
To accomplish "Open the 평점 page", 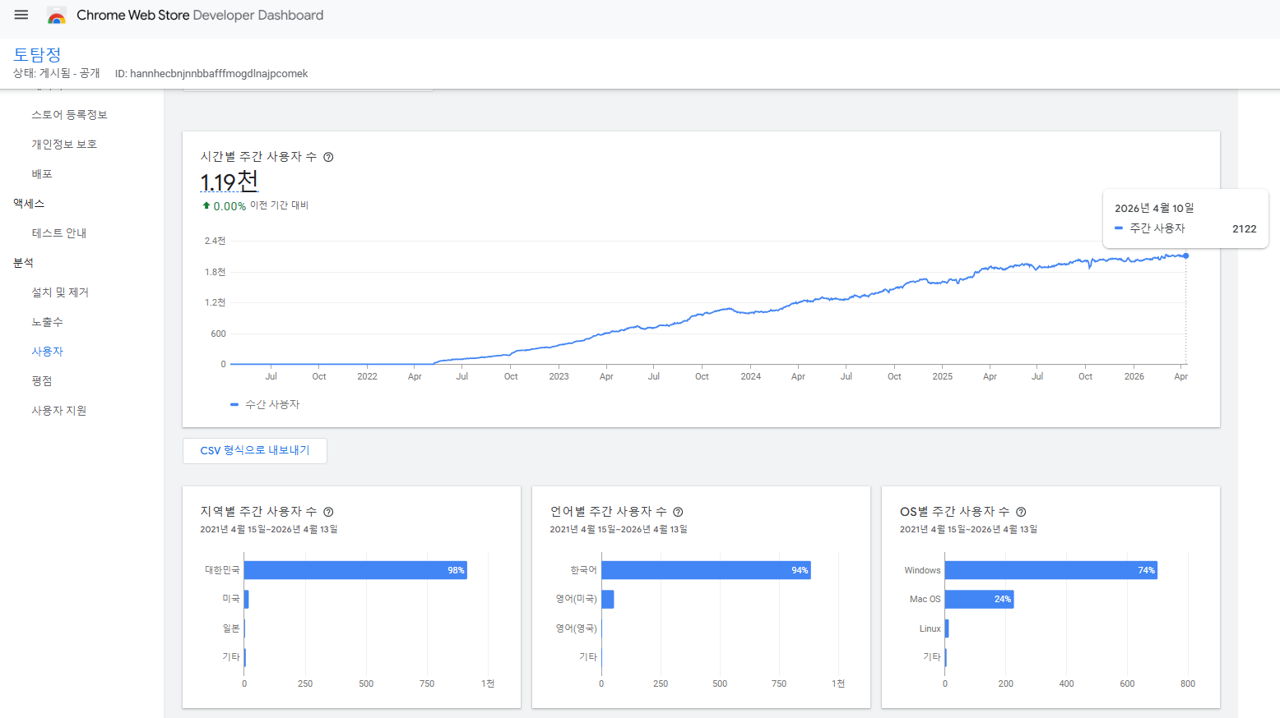I will (x=42, y=381).
